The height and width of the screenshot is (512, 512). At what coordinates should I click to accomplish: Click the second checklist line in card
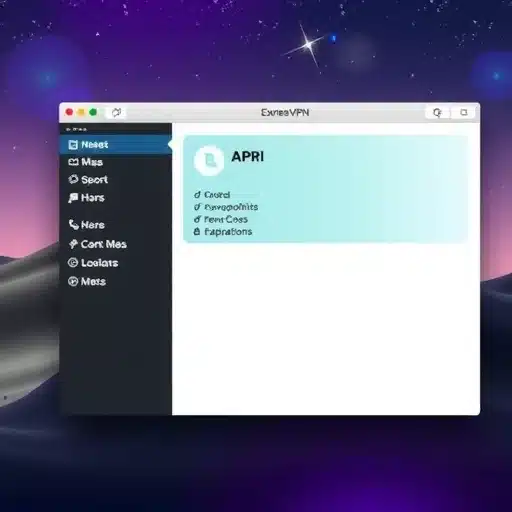(x=231, y=207)
